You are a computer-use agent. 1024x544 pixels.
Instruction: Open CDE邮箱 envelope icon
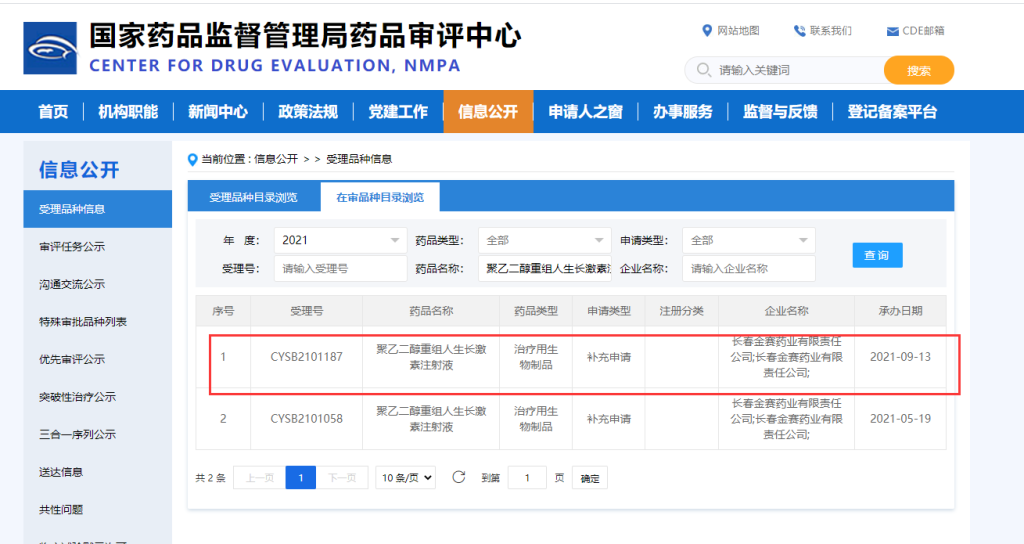pos(892,31)
